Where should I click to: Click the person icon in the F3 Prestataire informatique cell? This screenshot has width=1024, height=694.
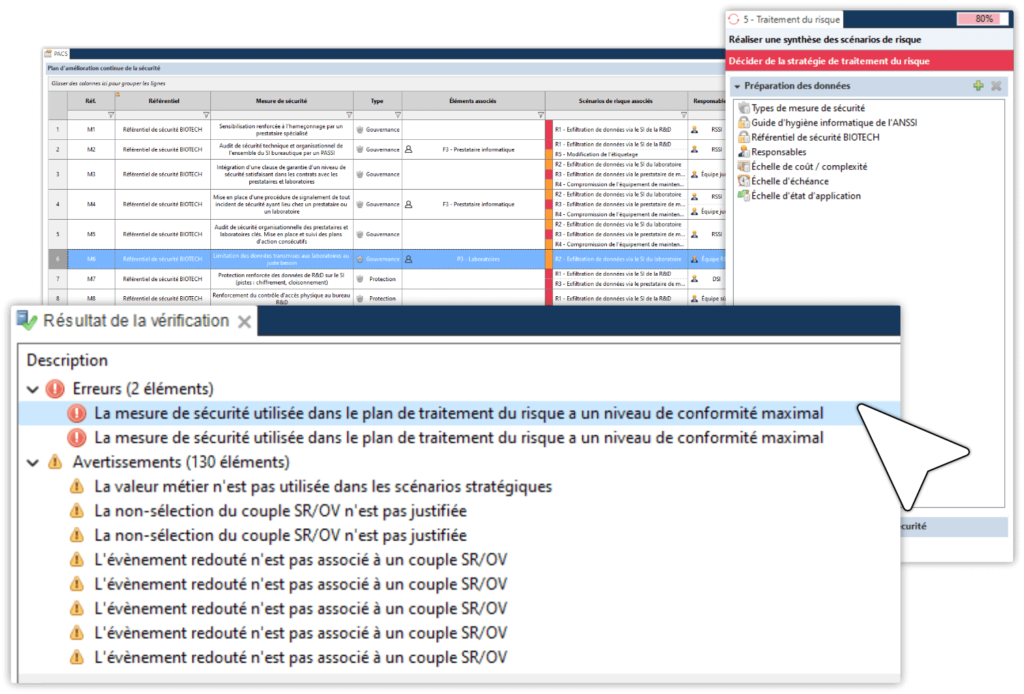pyautogui.click(x=407, y=150)
